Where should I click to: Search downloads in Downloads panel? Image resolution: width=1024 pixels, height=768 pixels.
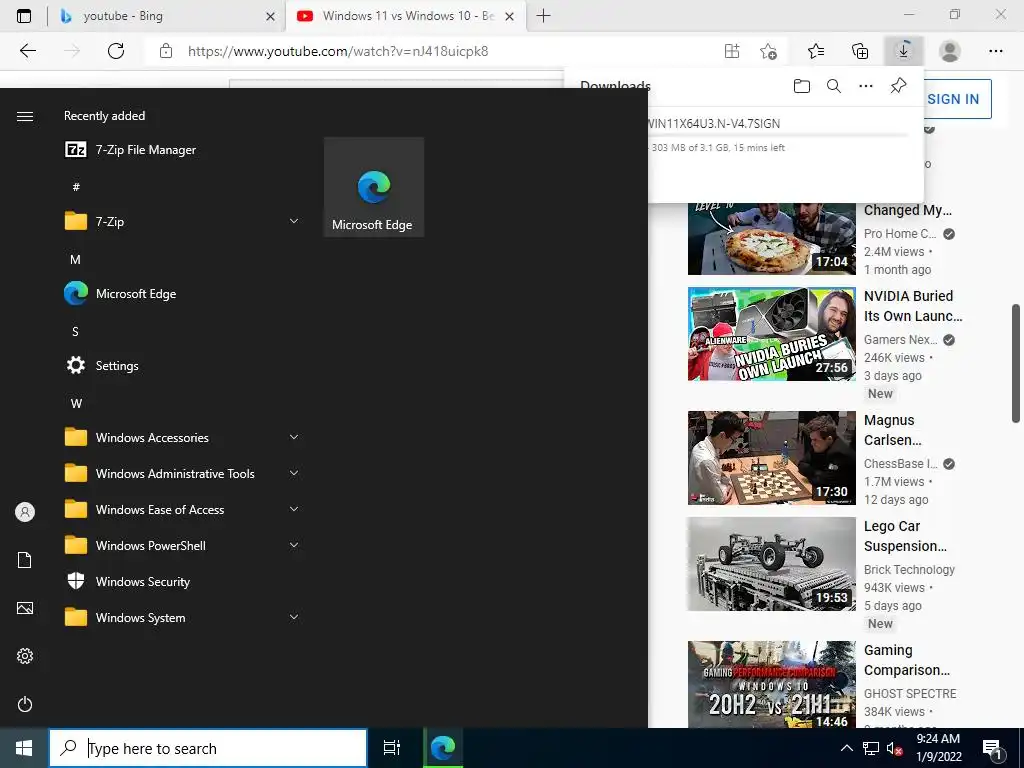coord(834,86)
